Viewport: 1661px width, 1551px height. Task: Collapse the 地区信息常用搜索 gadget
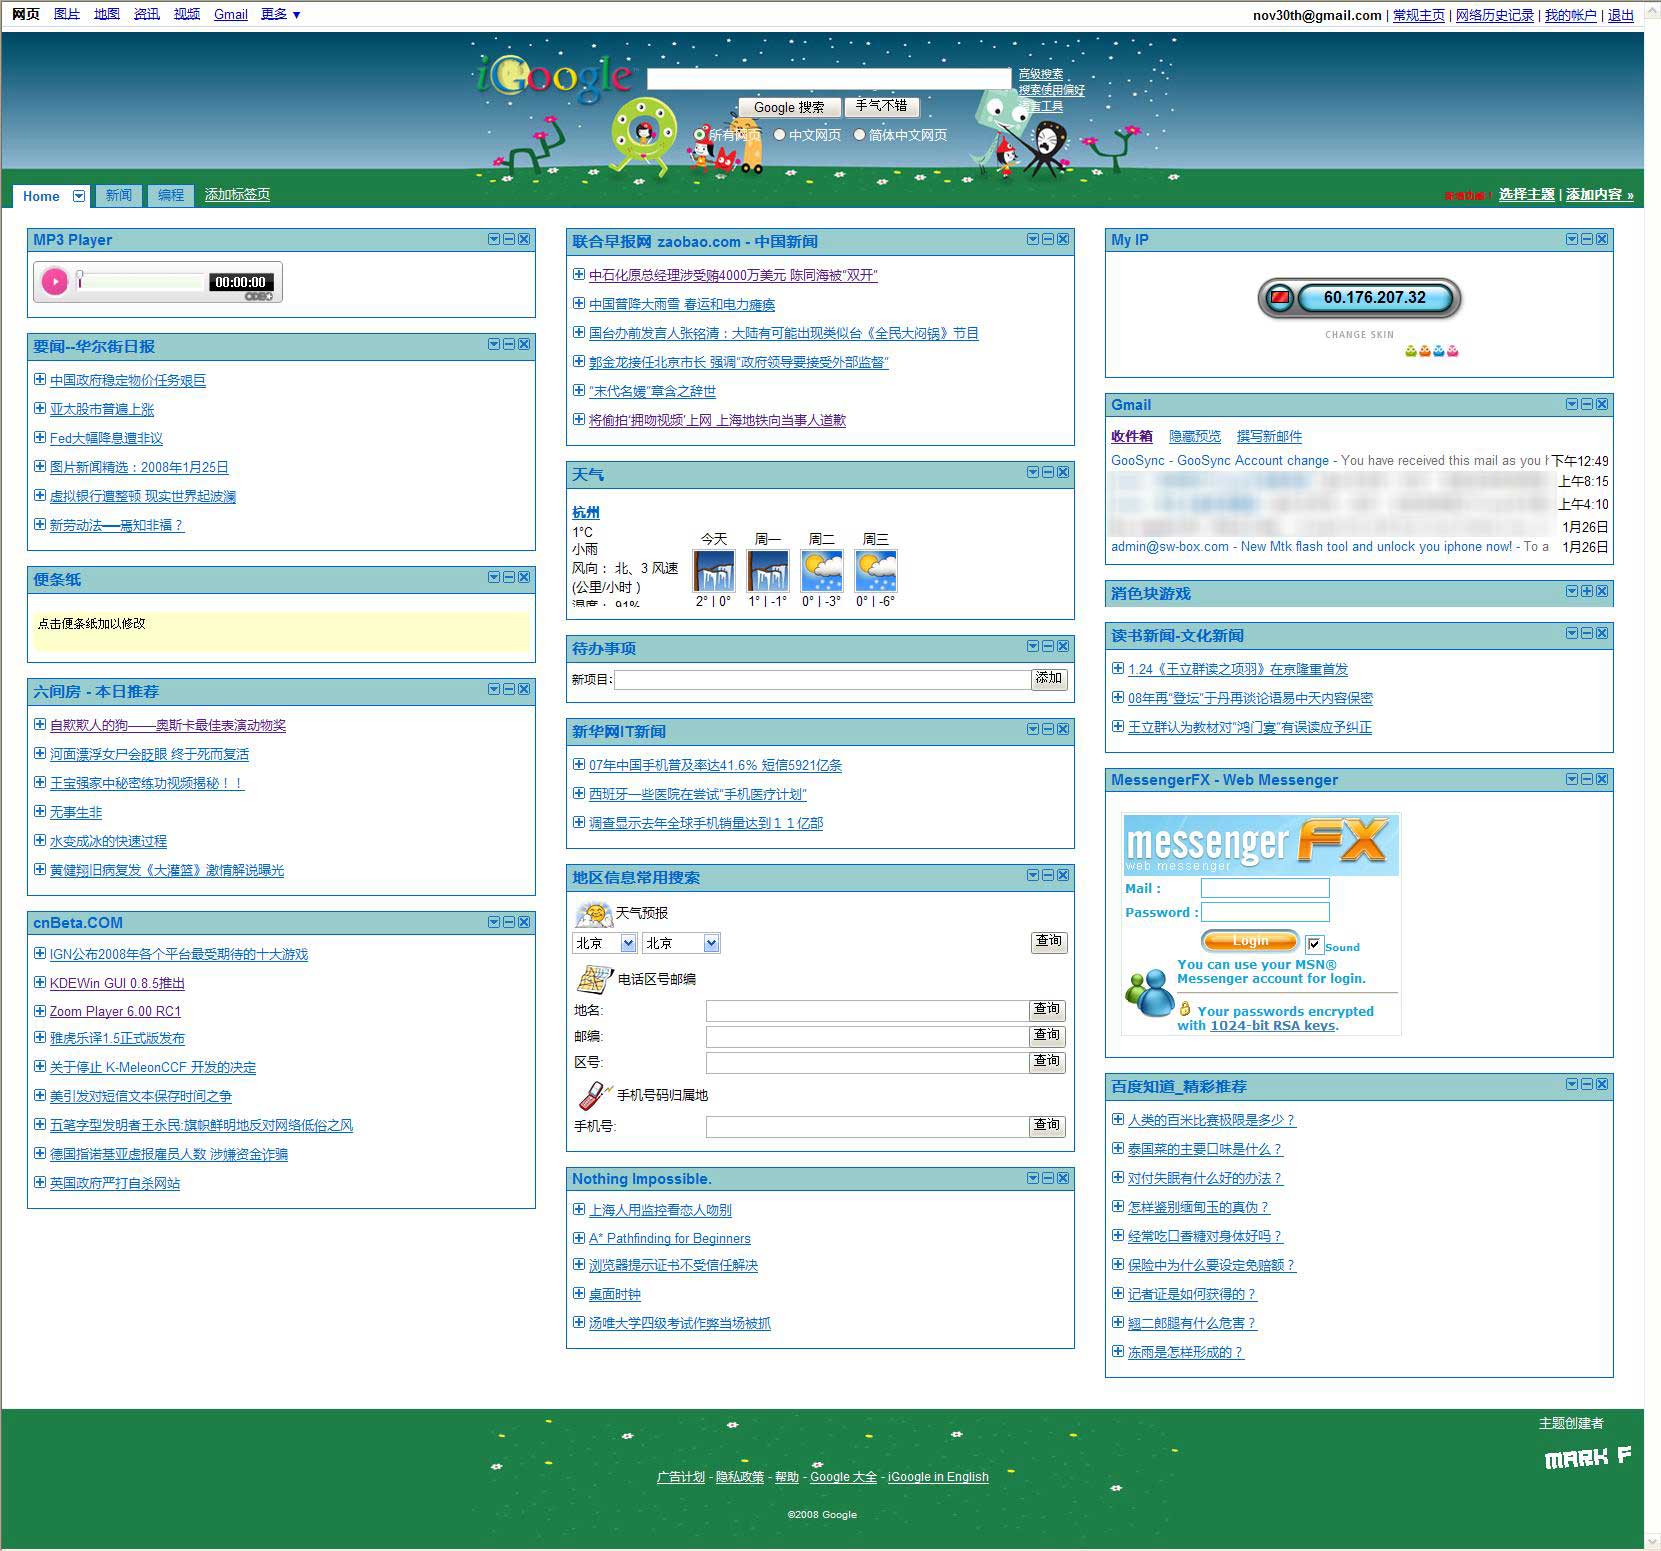pos(1048,875)
